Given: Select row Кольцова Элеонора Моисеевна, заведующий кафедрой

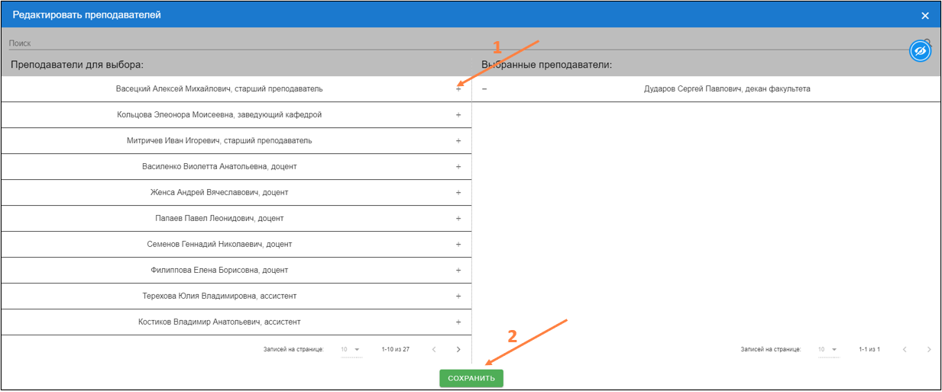Looking at the screenshot, I should click(236, 115).
